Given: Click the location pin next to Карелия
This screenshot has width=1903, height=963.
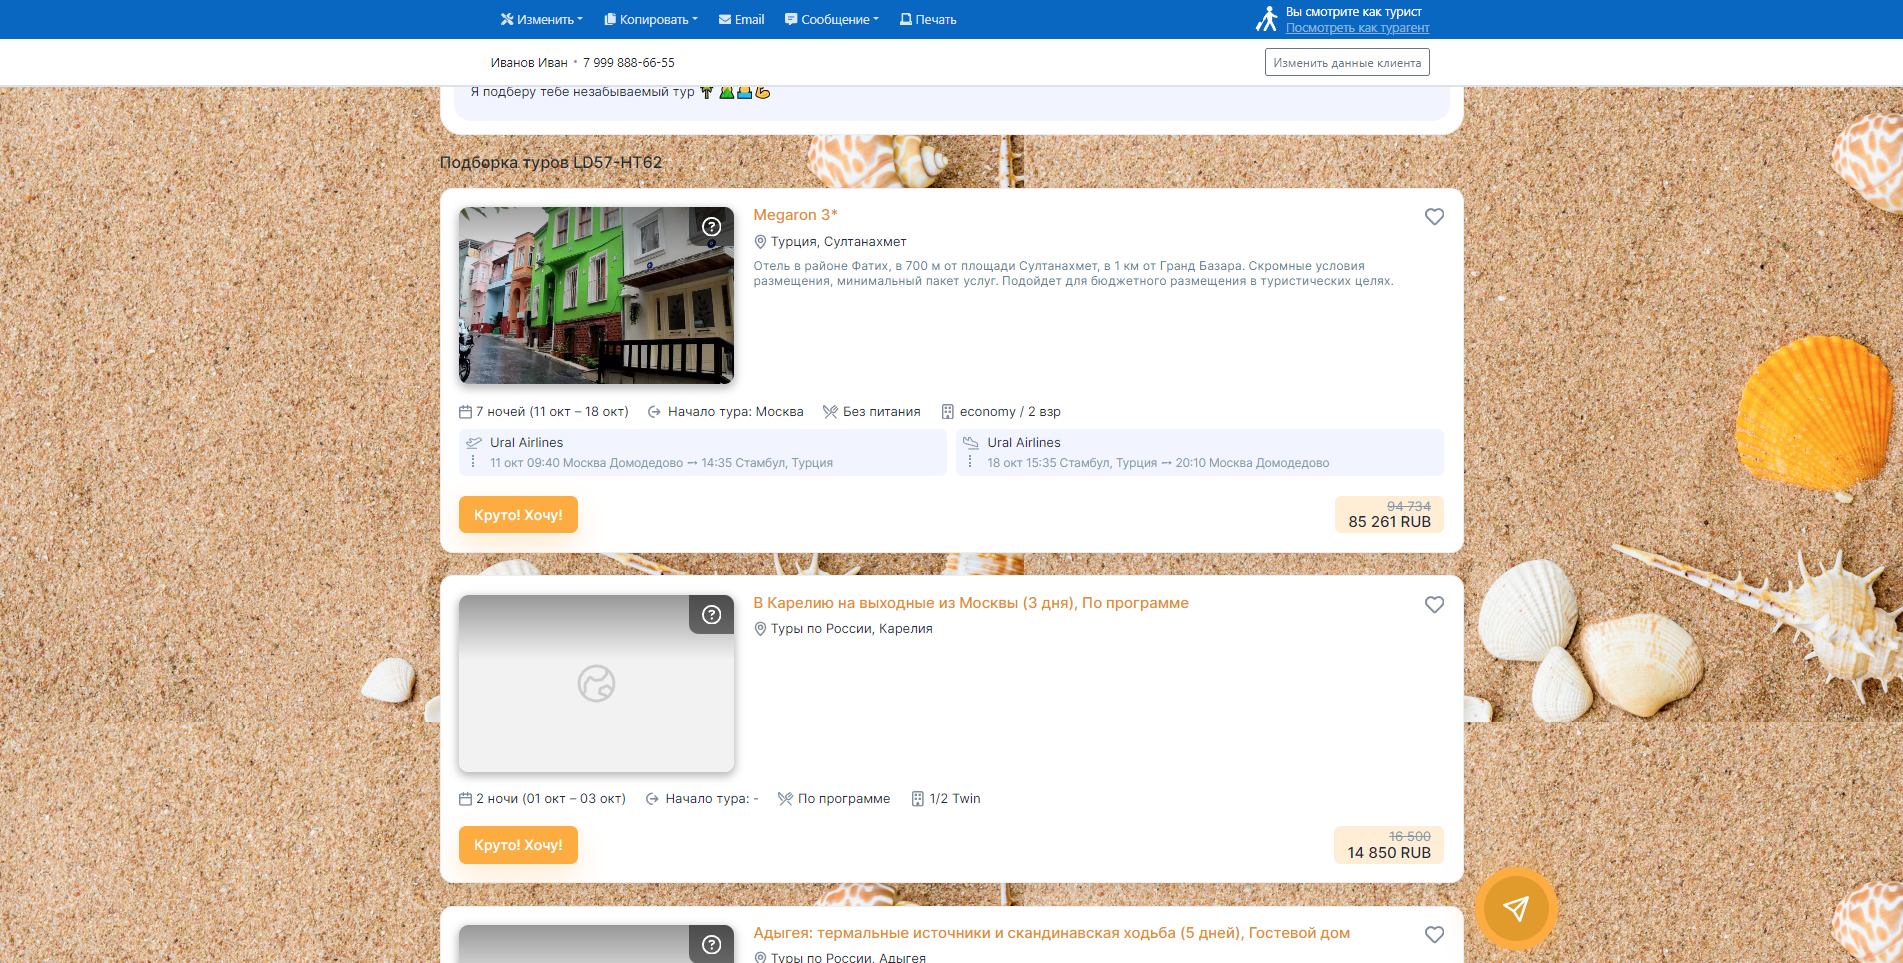Looking at the screenshot, I should coord(760,629).
